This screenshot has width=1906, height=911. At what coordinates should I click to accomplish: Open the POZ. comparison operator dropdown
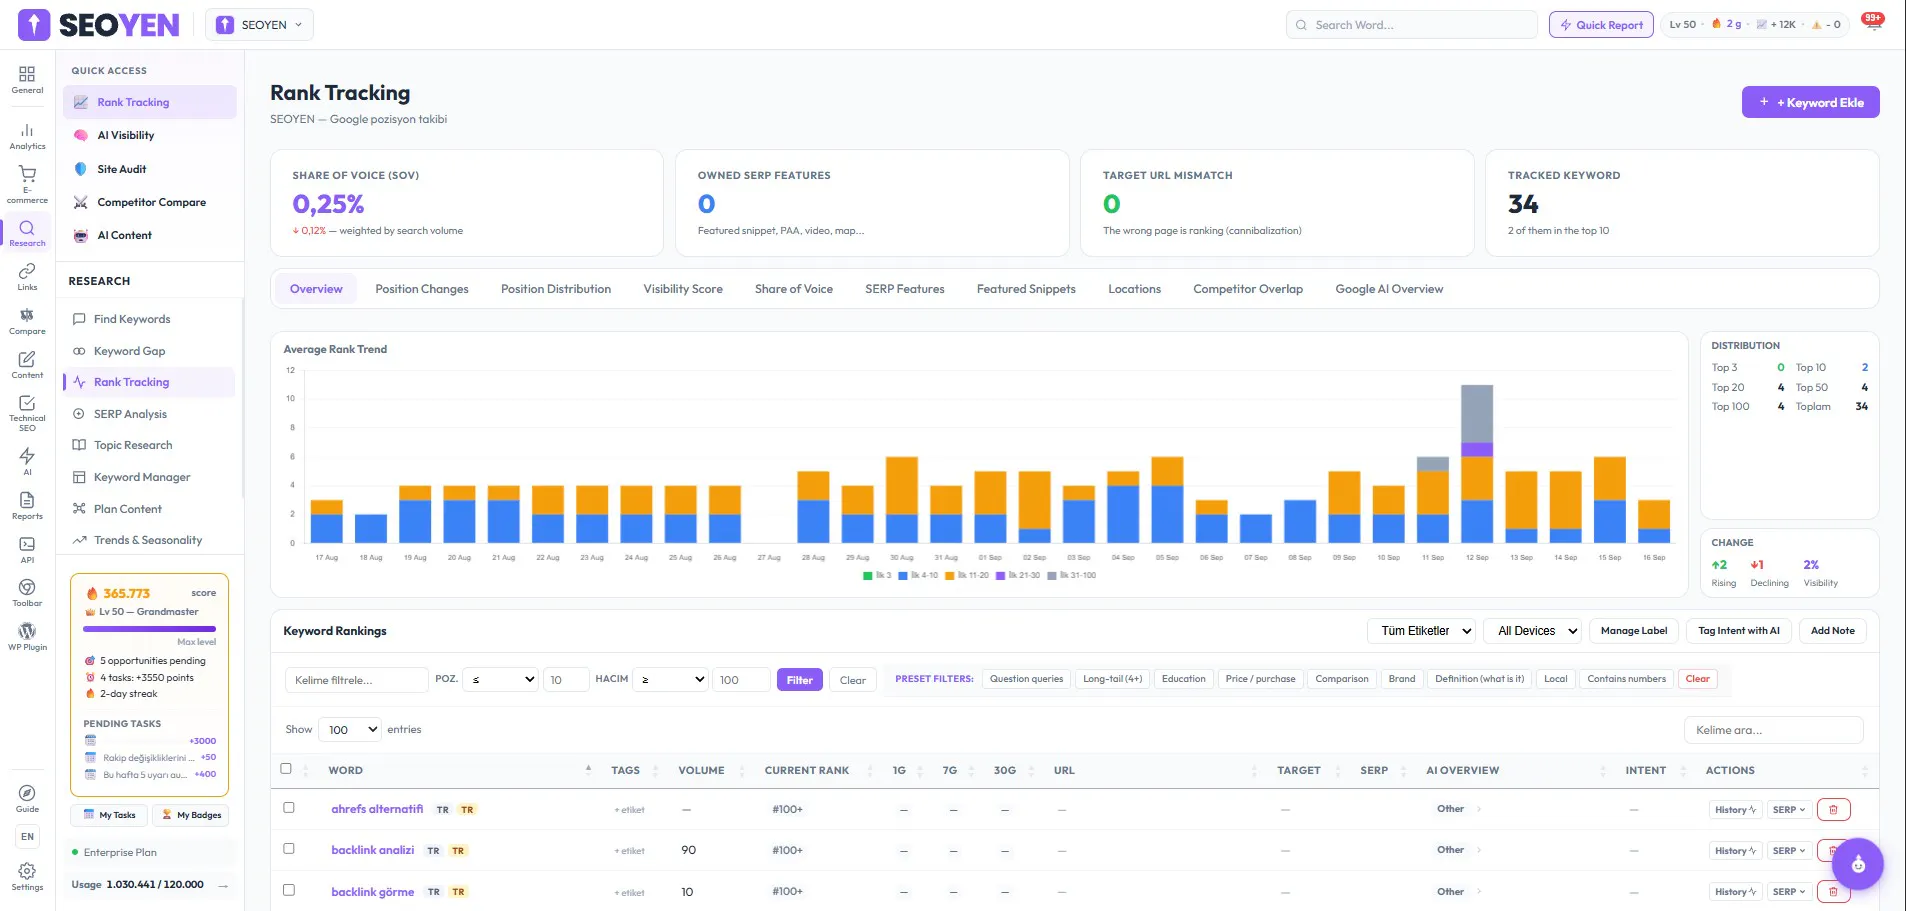click(501, 680)
